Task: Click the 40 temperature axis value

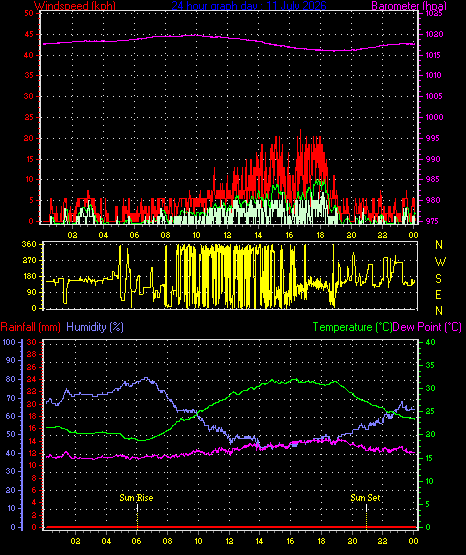Action: pos(430,342)
